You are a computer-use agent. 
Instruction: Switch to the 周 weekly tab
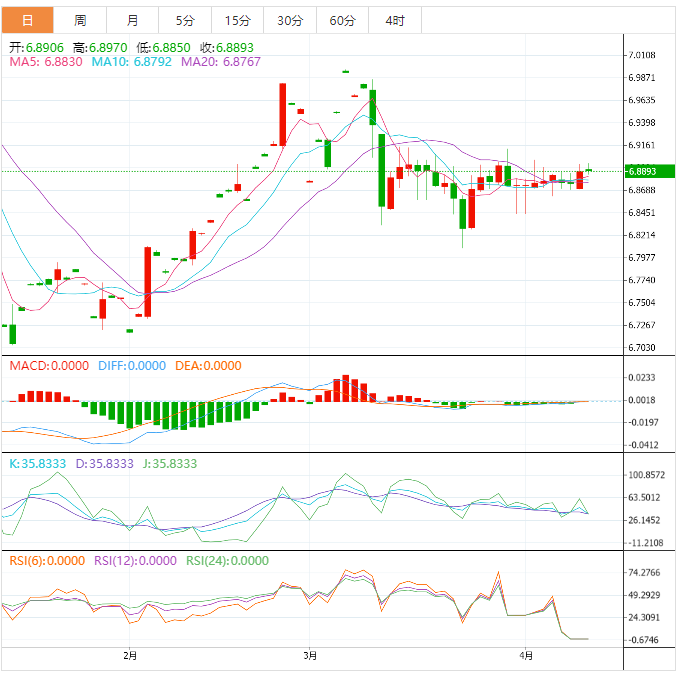tap(80, 20)
